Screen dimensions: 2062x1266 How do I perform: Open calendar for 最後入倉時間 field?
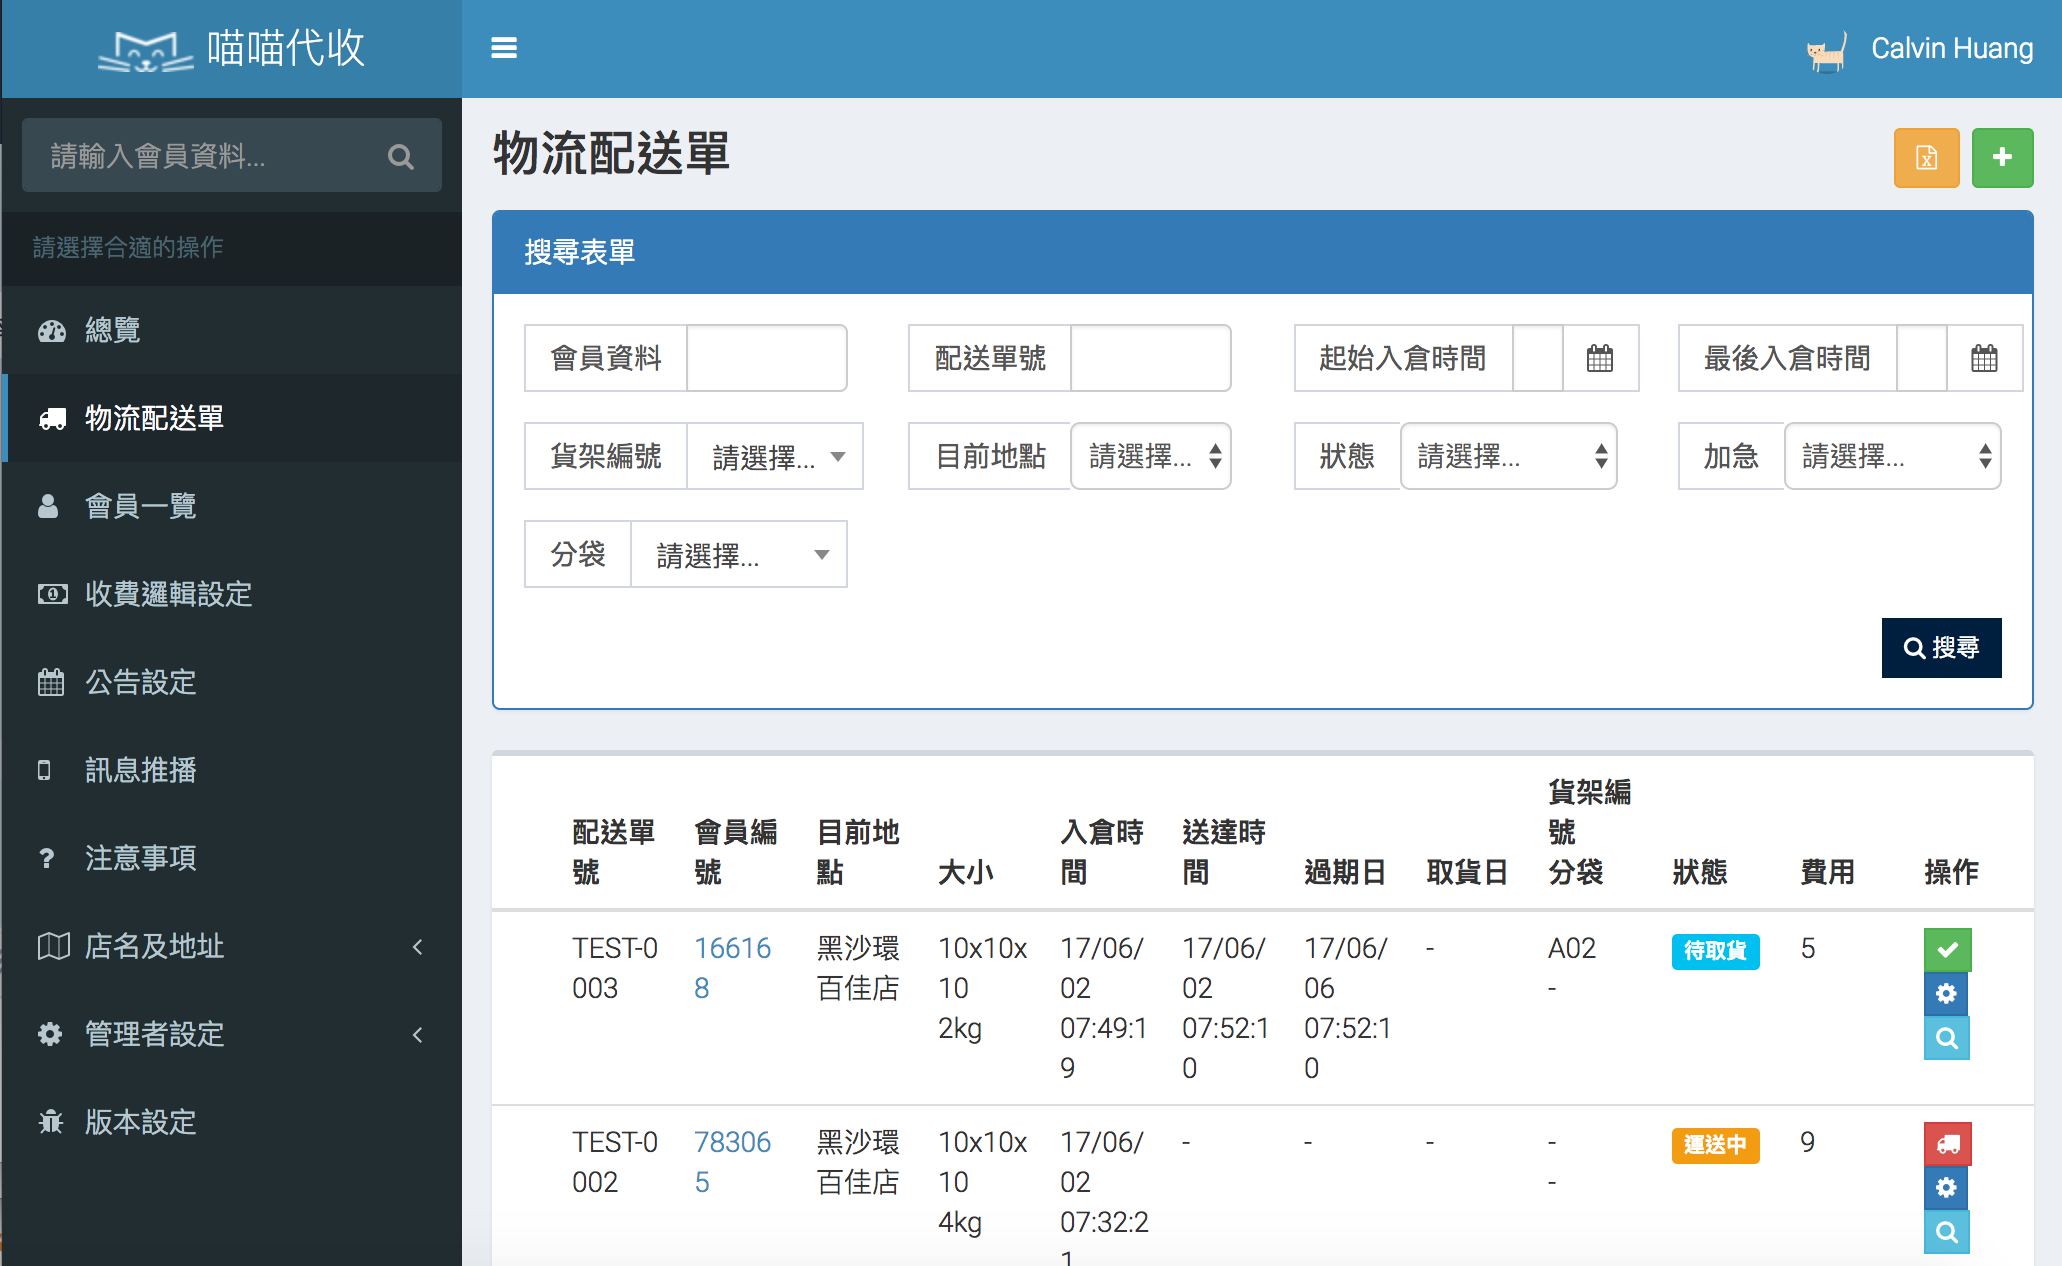pyautogui.click(x=1984, y=358)
